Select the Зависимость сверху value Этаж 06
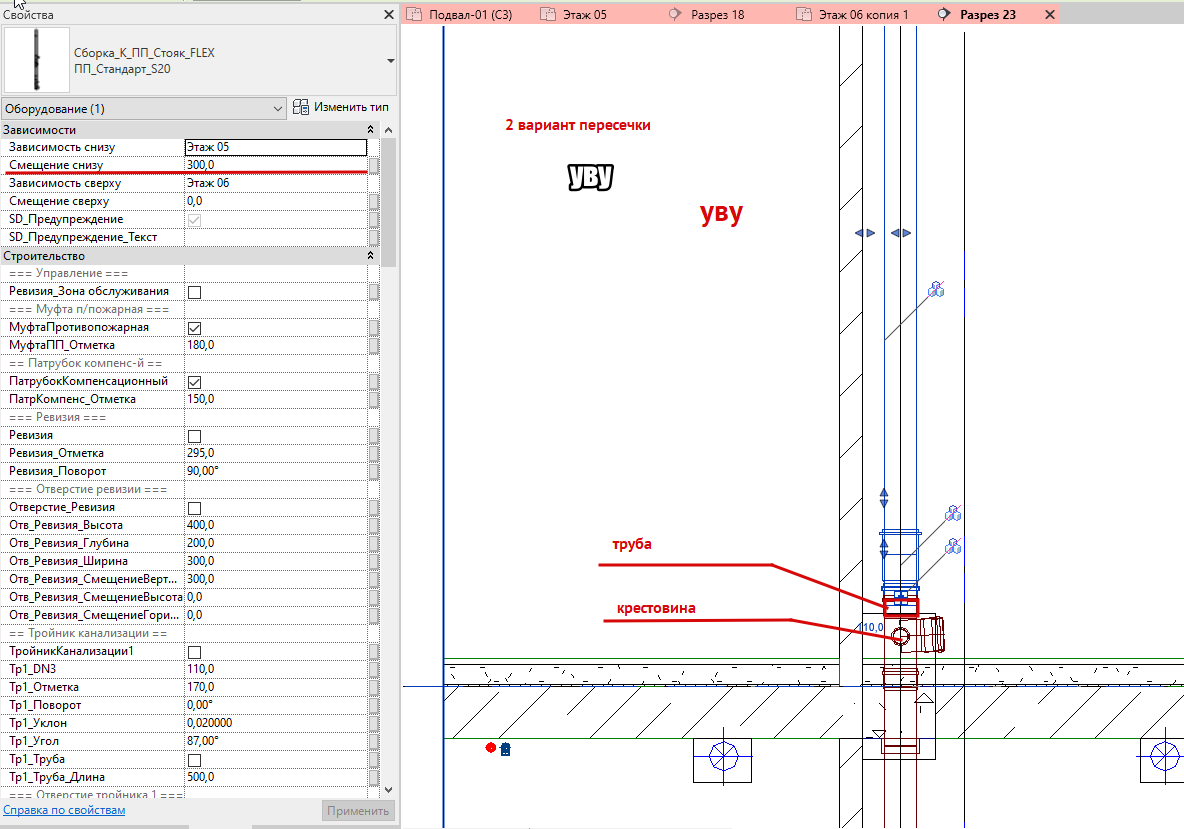 coord(276,183)
